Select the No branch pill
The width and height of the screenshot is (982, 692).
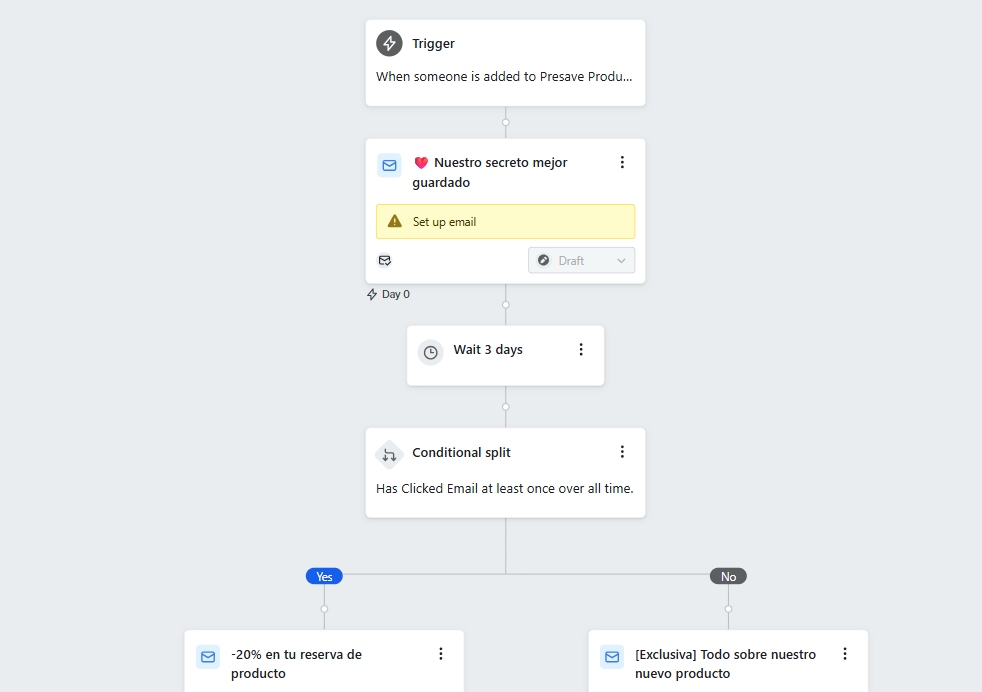click(728, 576)
